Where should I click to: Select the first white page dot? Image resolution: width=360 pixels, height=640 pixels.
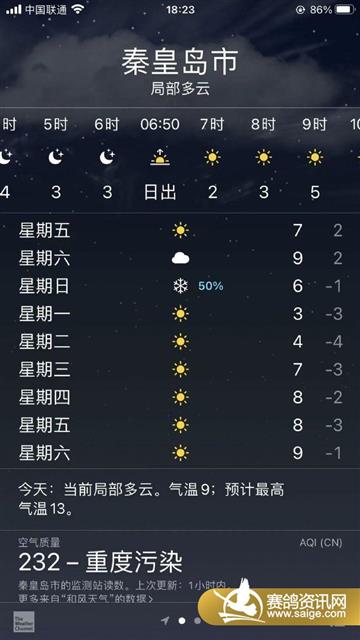(182, 621)
